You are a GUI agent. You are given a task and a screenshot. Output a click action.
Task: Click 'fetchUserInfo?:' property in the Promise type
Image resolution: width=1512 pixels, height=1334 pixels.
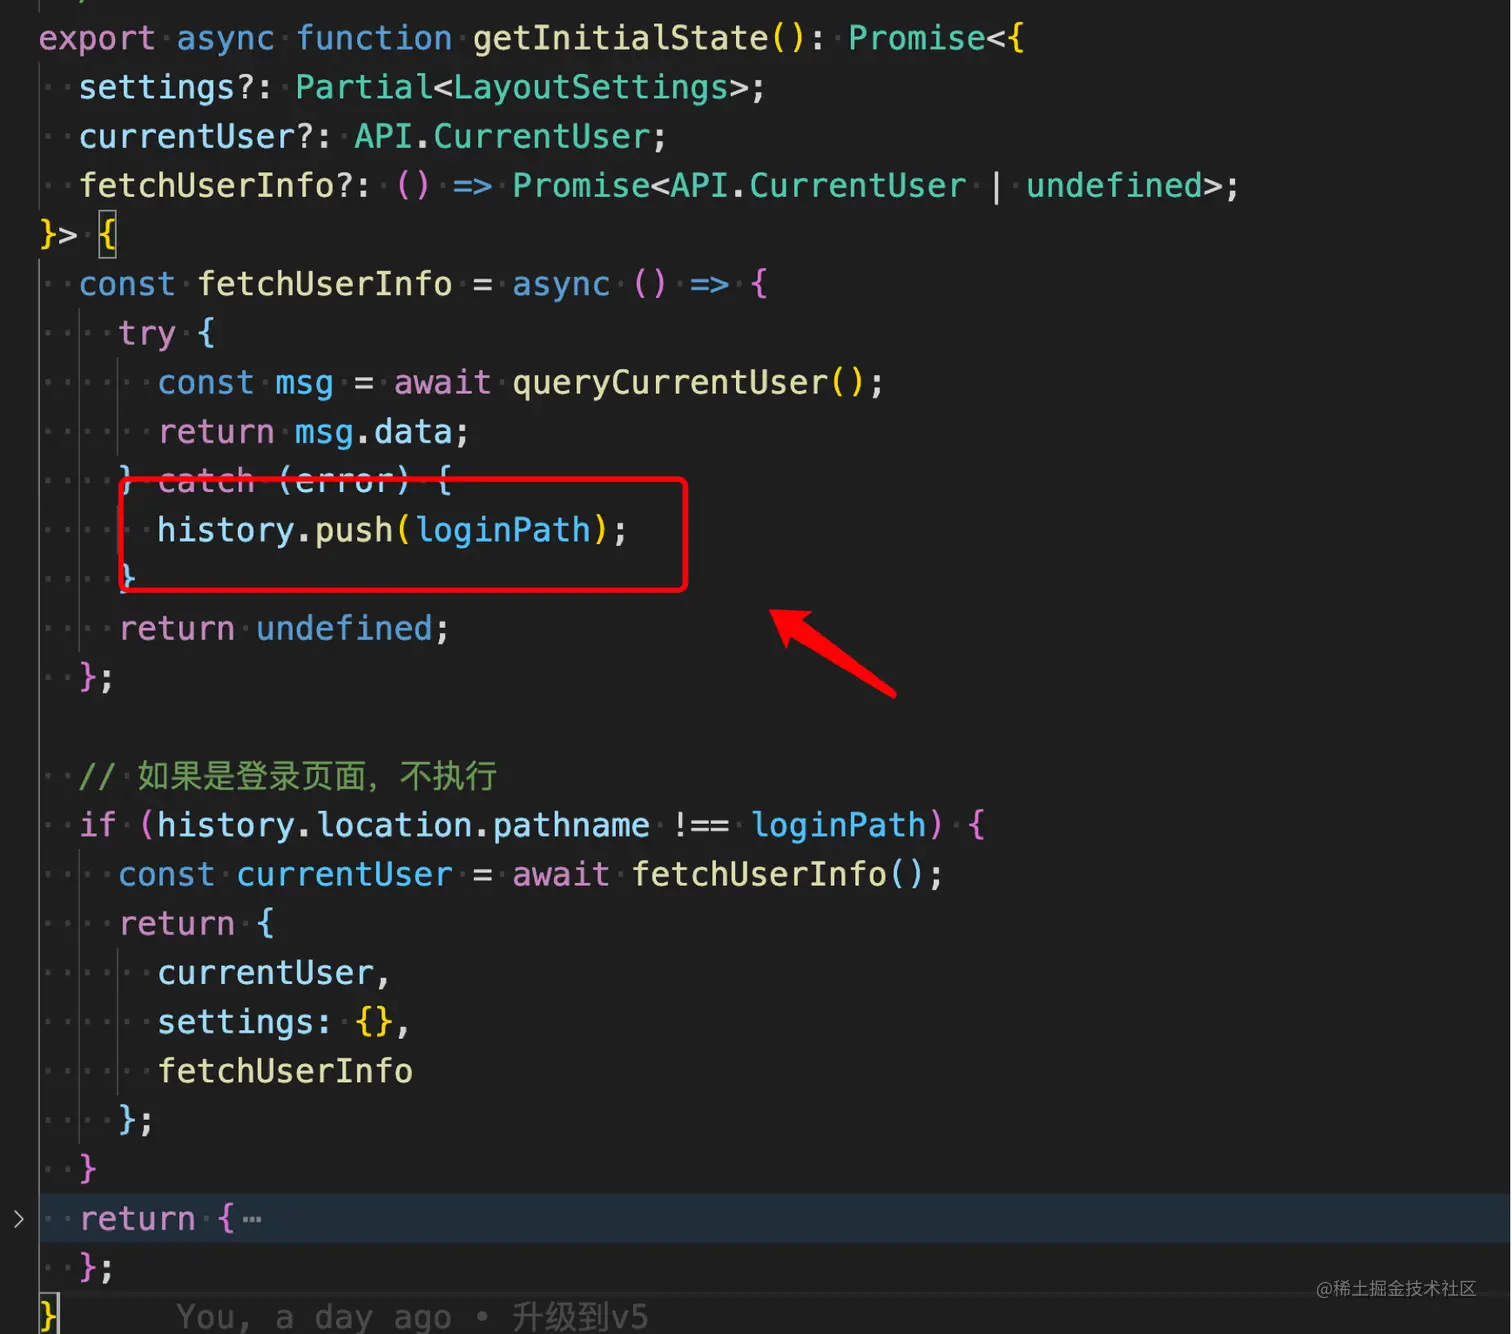point(225,186)
